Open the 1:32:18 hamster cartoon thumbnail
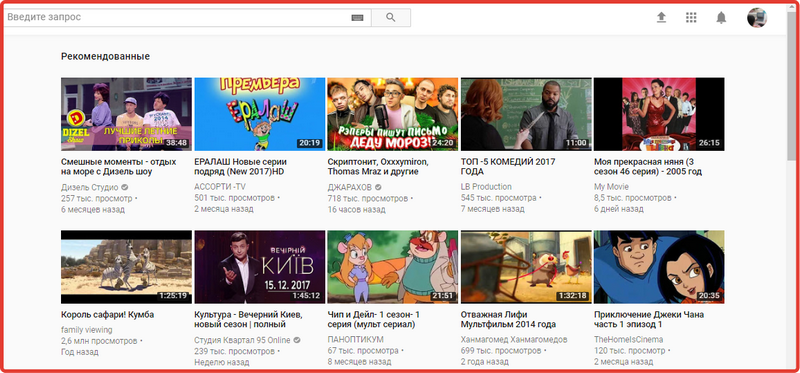 pyautogui.click(x=526, y=267)
